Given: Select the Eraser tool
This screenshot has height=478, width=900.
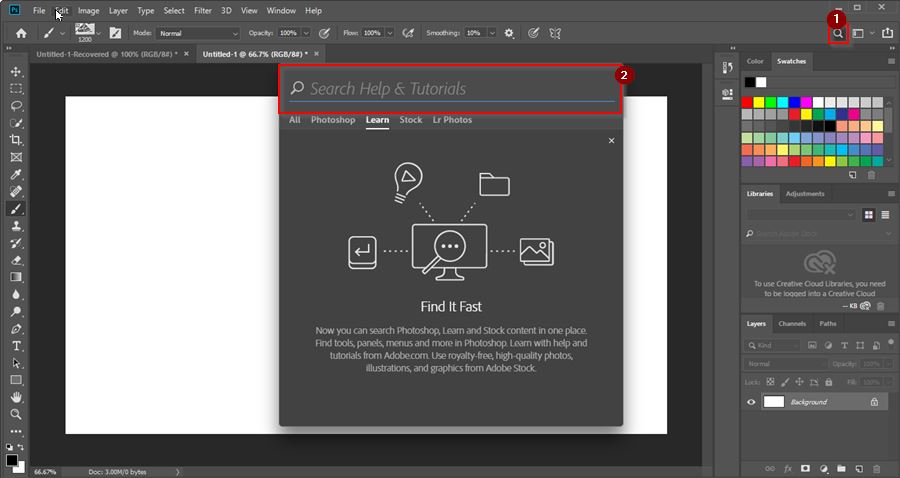Looking at the screenshot, I should [16, 261].
